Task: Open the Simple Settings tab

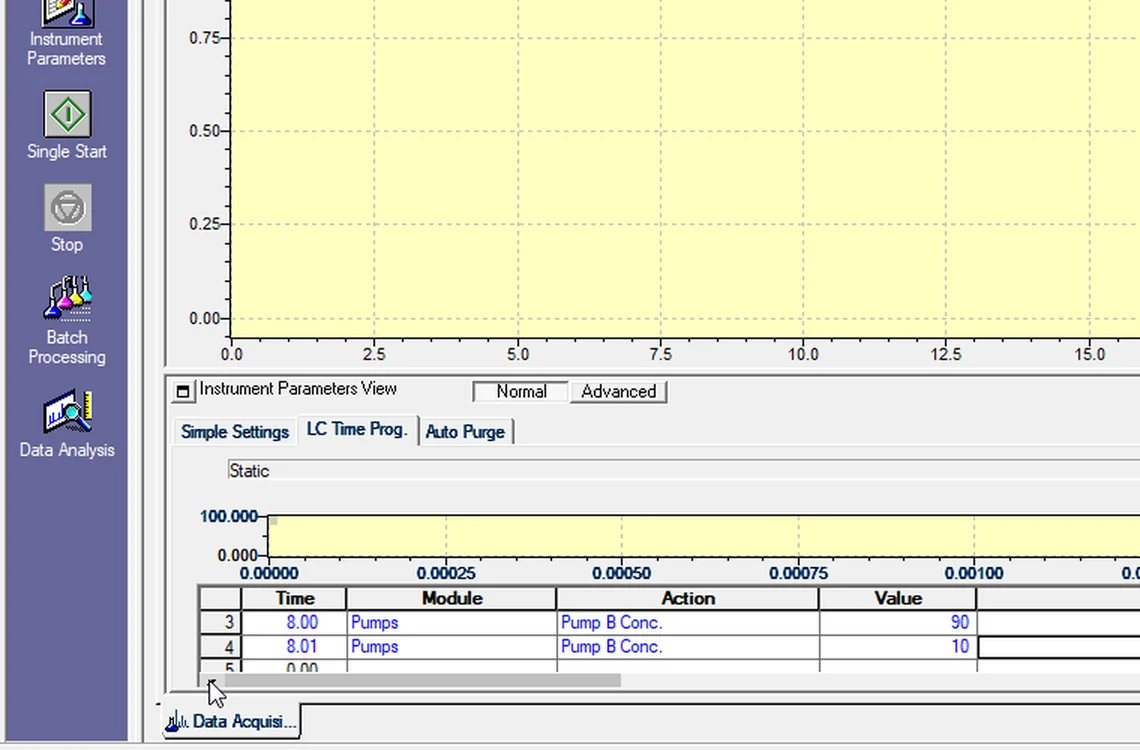Action: click(x=235, y=432)
